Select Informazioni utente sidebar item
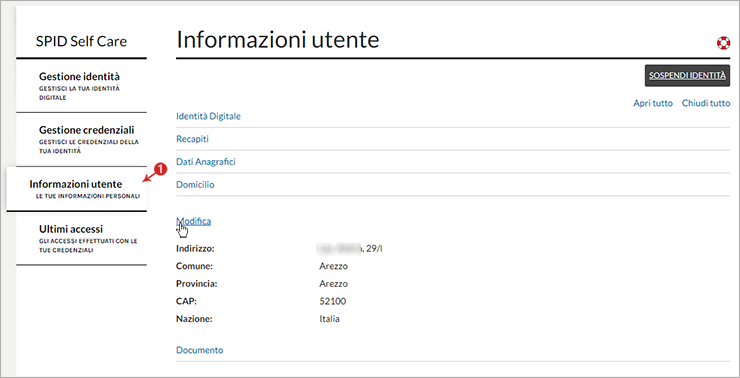This screenshot has height=378, width=740. click(x=76, y=189)
